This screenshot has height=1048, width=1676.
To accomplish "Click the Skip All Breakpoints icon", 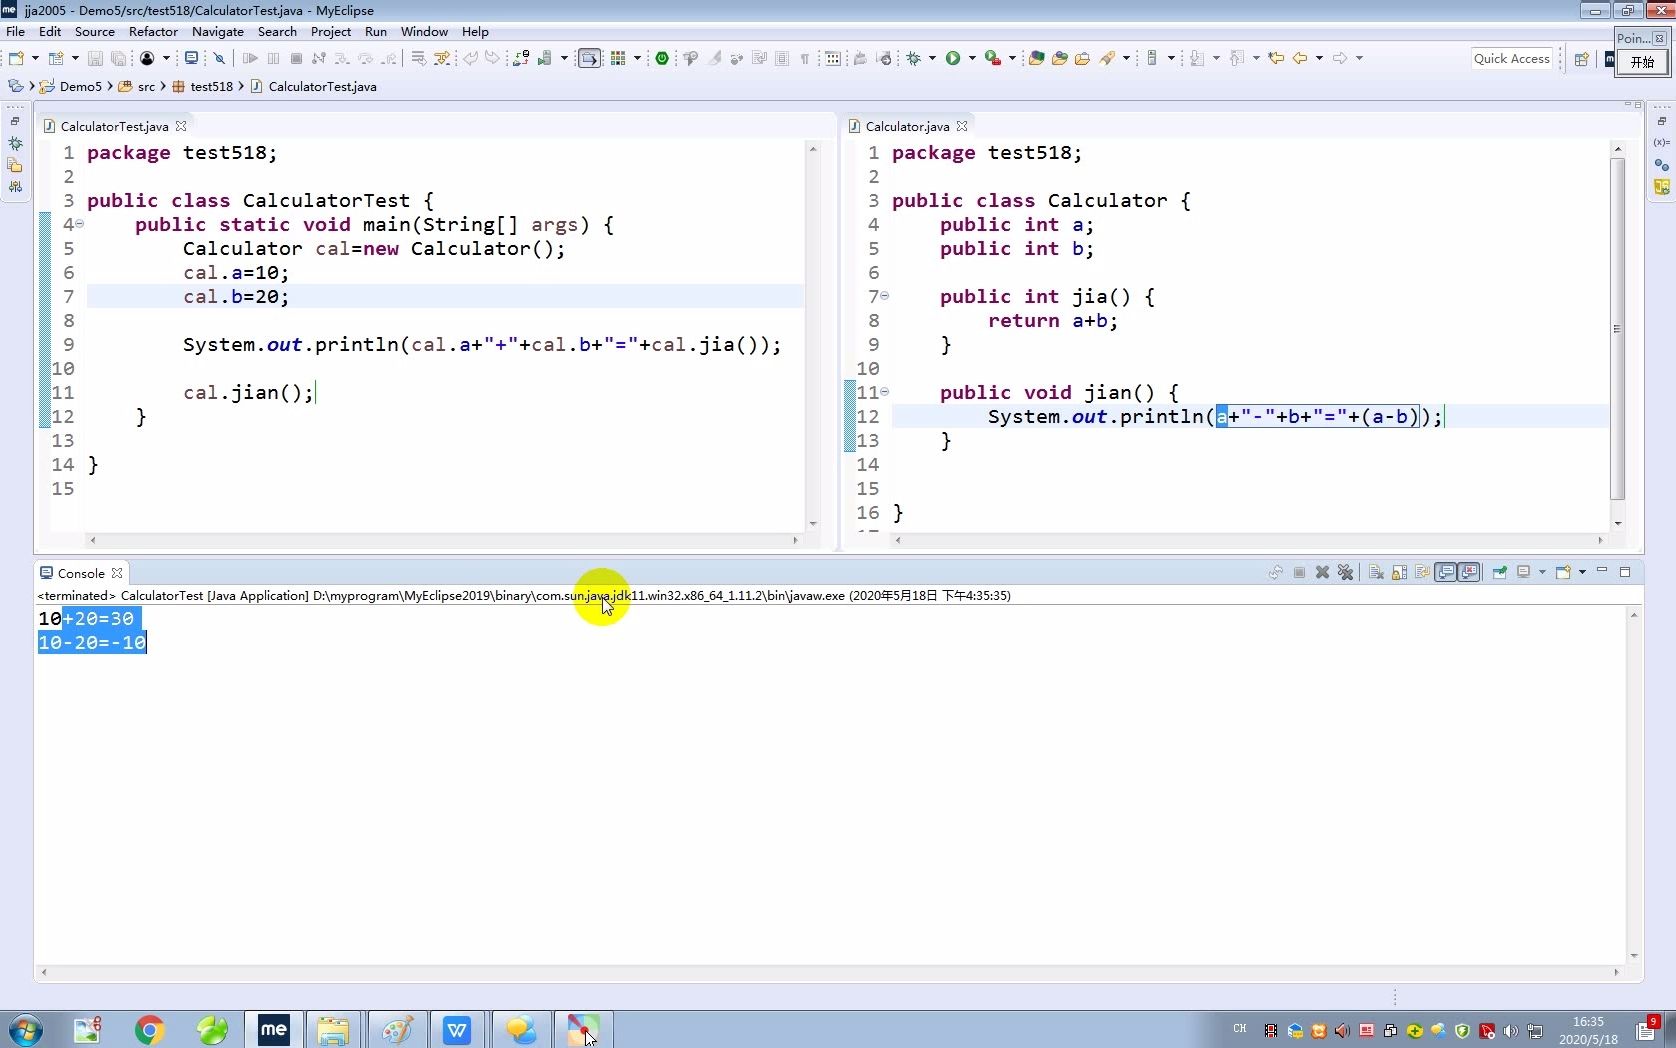I will [219, 58].
